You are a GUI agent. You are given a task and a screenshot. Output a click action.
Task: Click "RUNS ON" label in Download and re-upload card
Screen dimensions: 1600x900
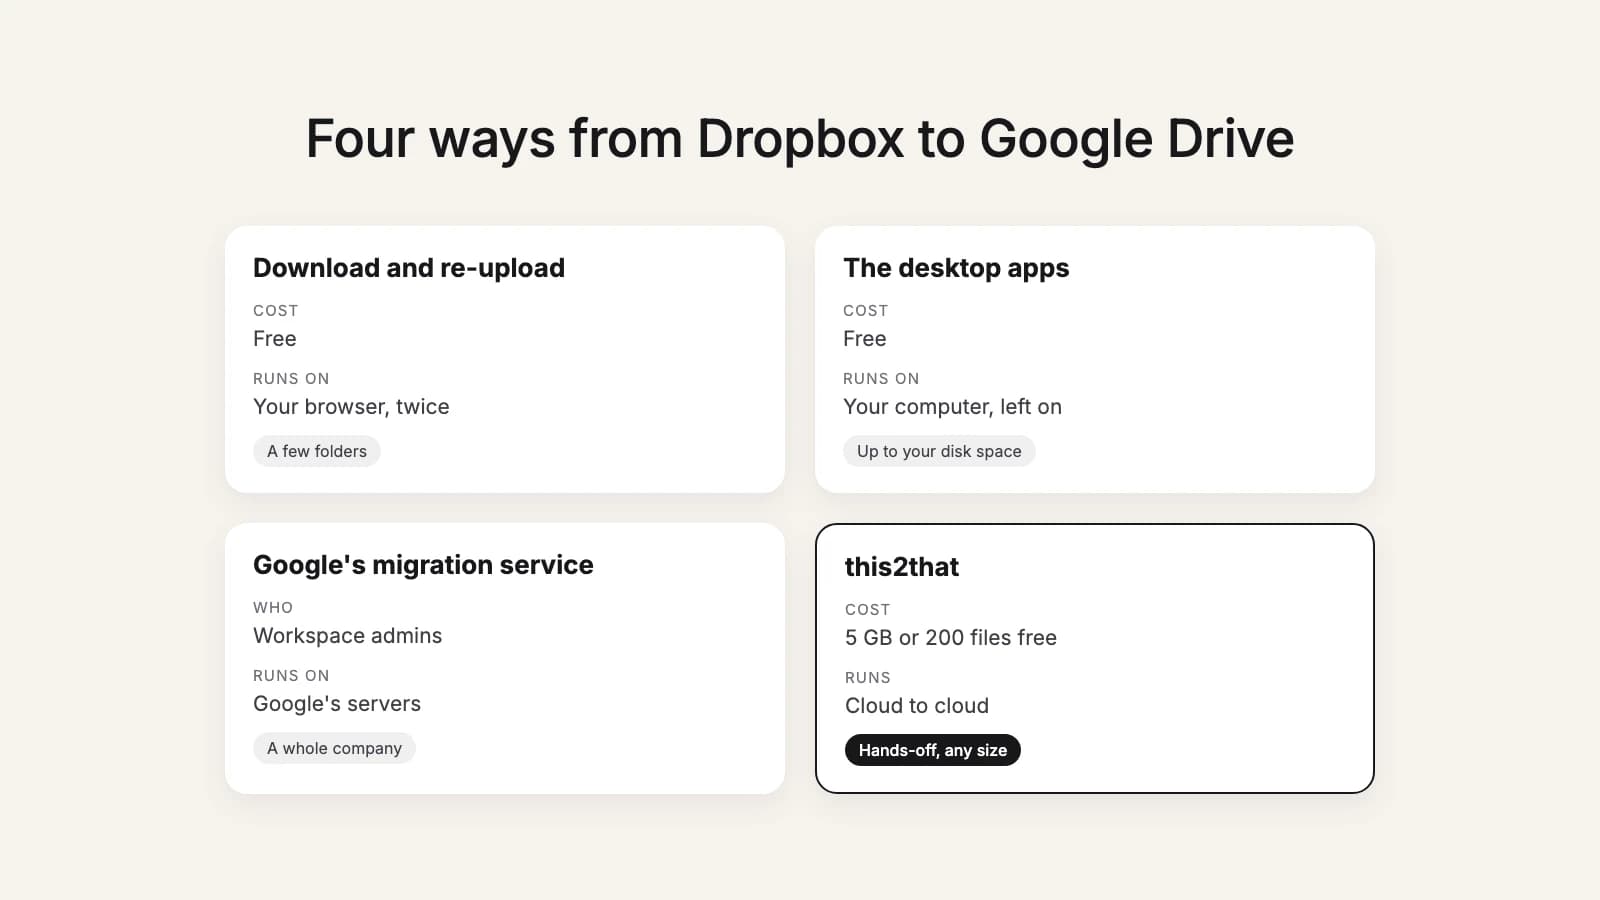pos(291,379)
